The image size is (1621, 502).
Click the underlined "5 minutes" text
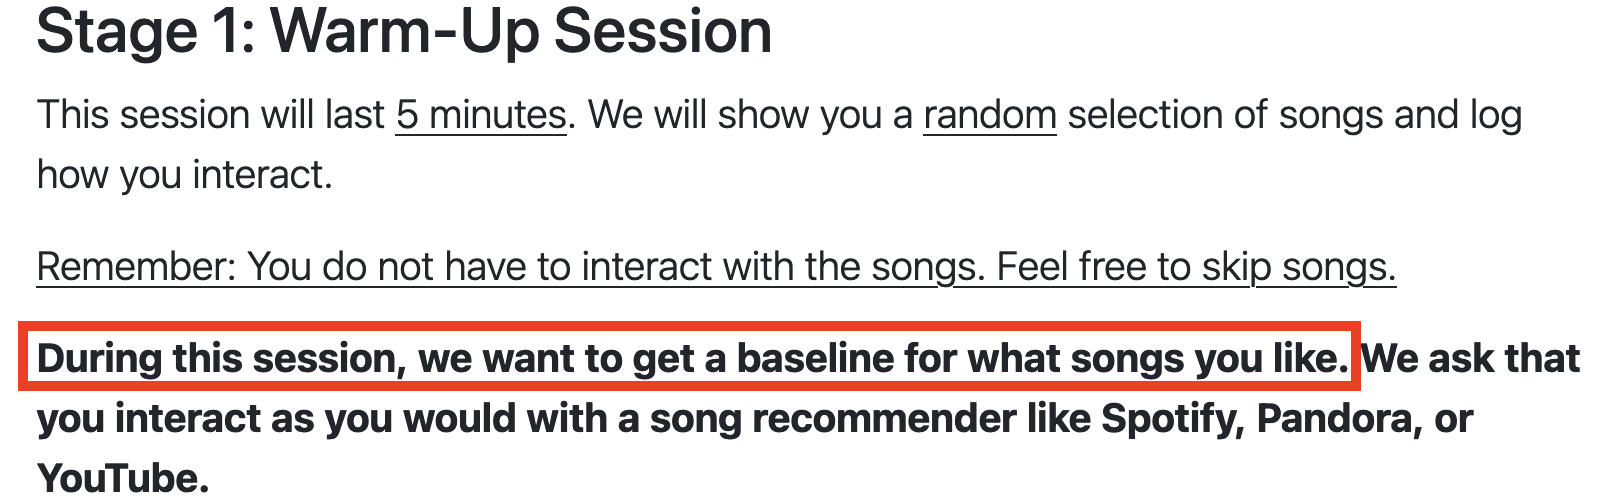pyautogui.click(x=481, y=115)
